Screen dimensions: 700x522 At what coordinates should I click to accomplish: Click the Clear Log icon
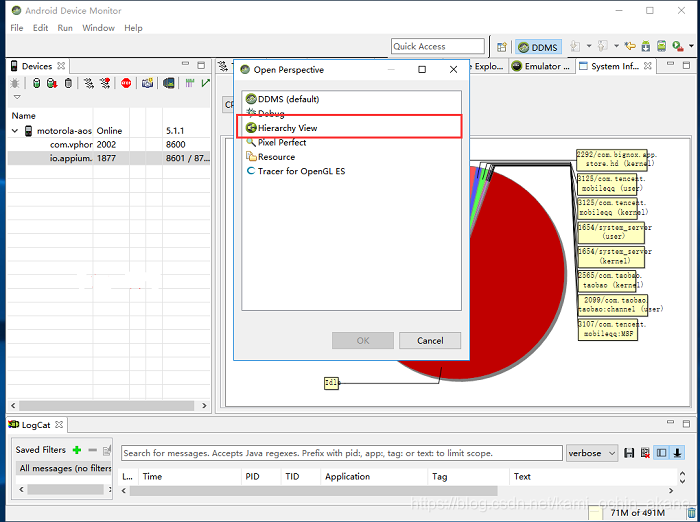(x=645, y=453)
